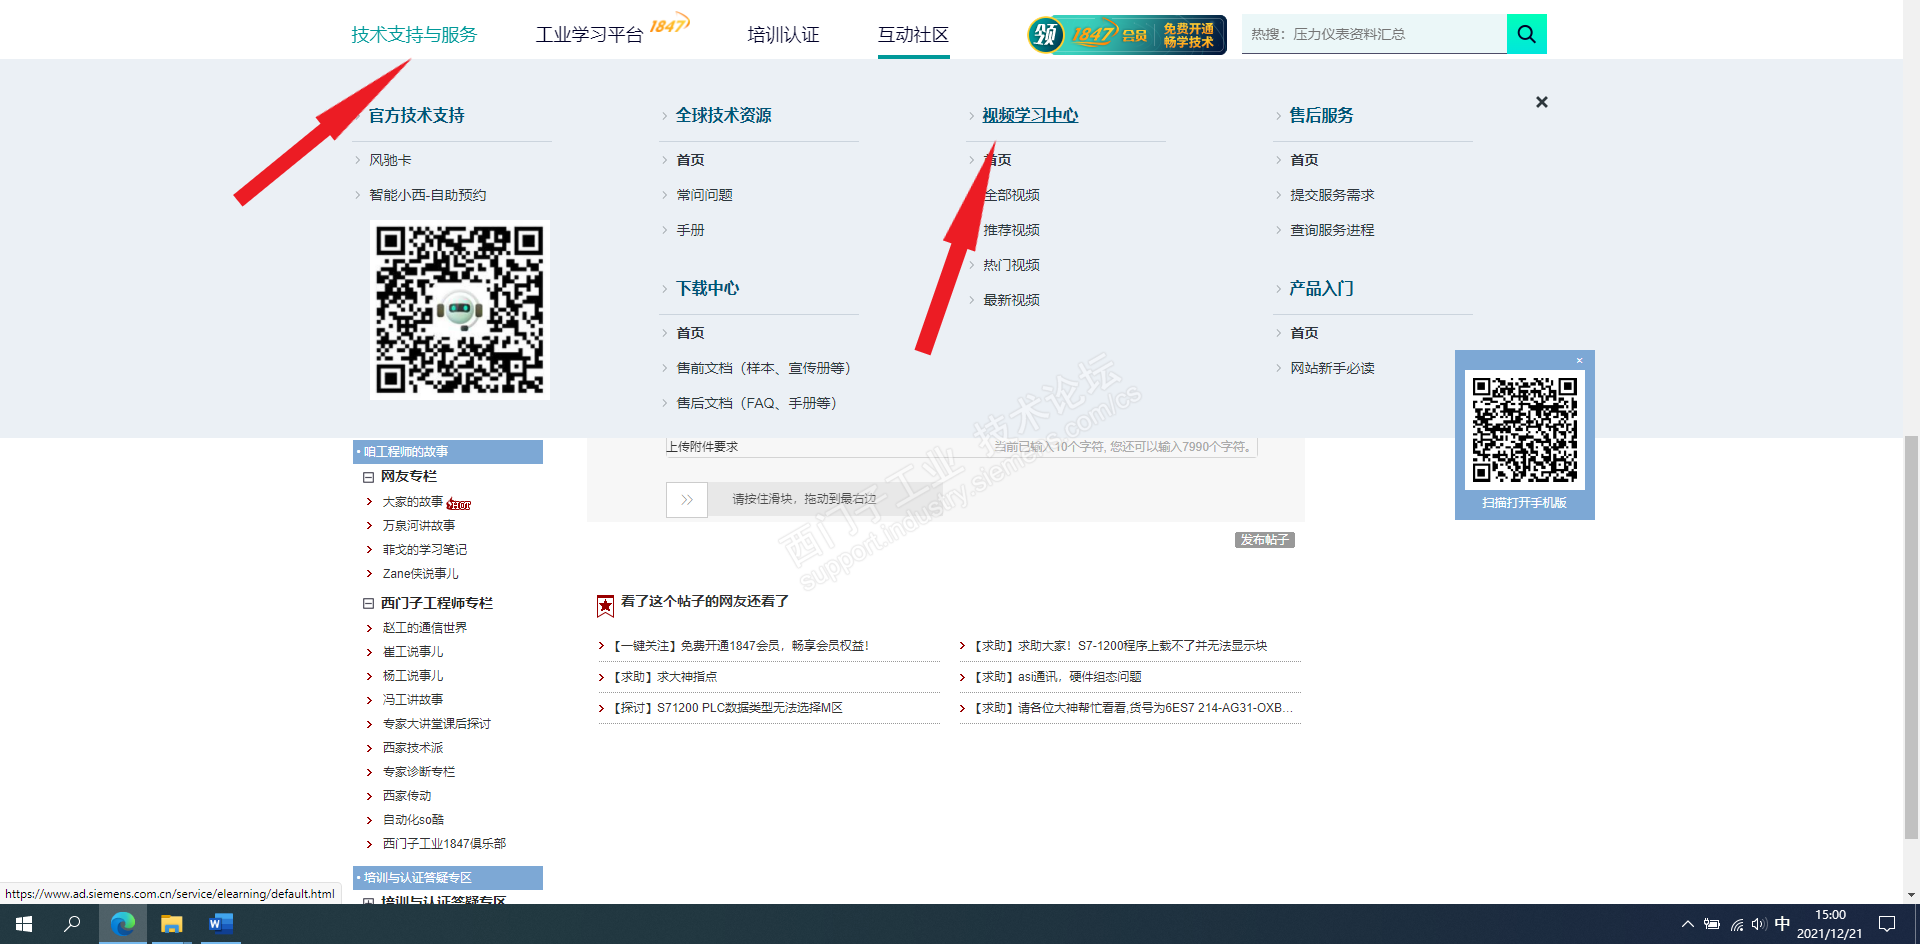Image resolution: width=1920 pixels, height=944 pixels.
Task: Open the 风驰卡 link
Action: tap(390, 160)
